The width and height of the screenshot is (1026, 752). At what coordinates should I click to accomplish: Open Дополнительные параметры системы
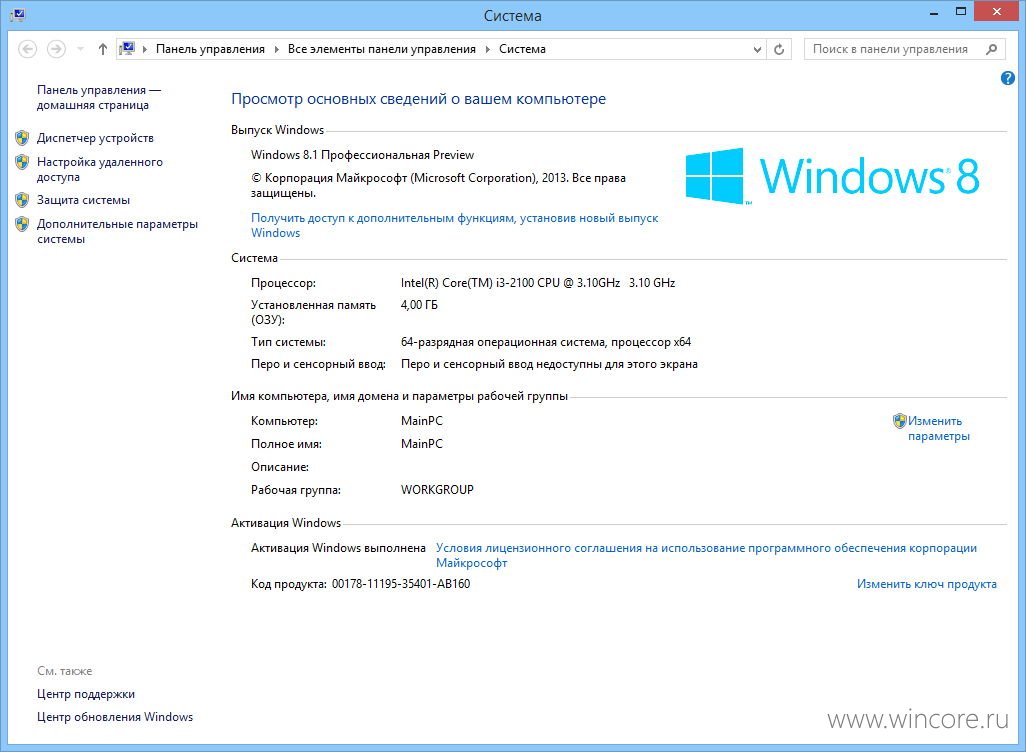click(x=117, y=232)
